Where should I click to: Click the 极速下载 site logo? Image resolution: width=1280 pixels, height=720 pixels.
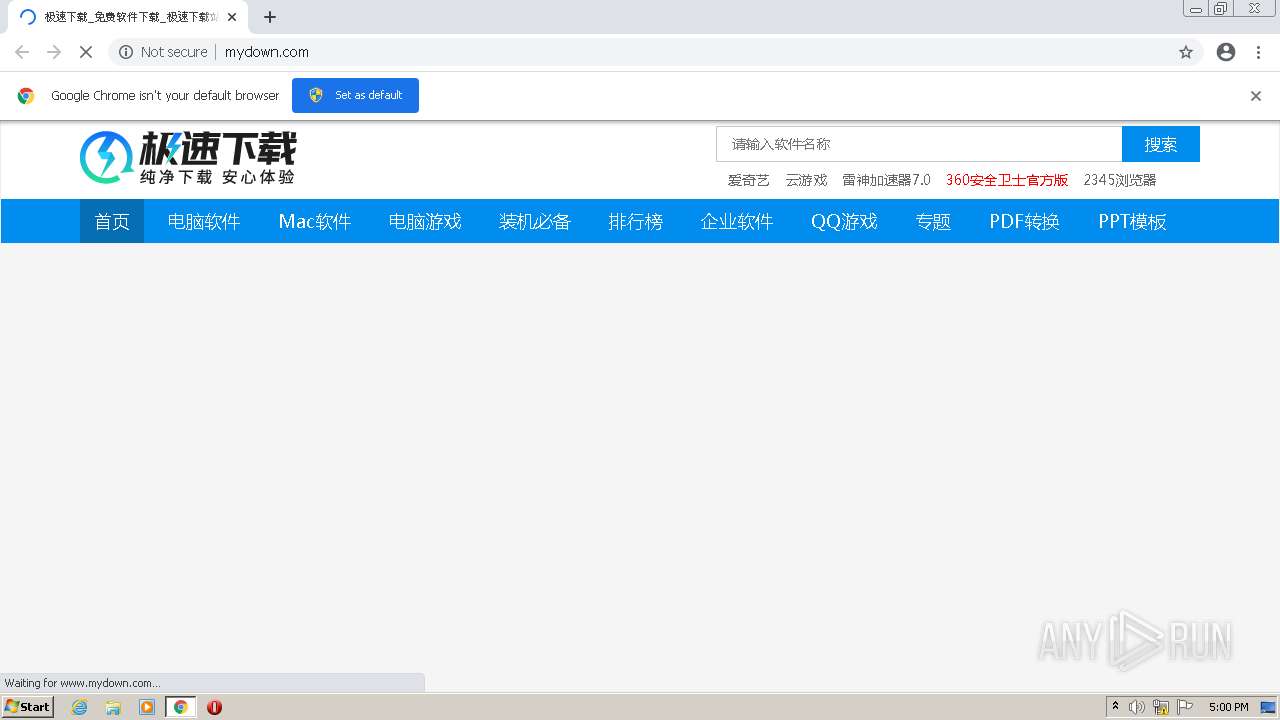click(x=188, y=158)
